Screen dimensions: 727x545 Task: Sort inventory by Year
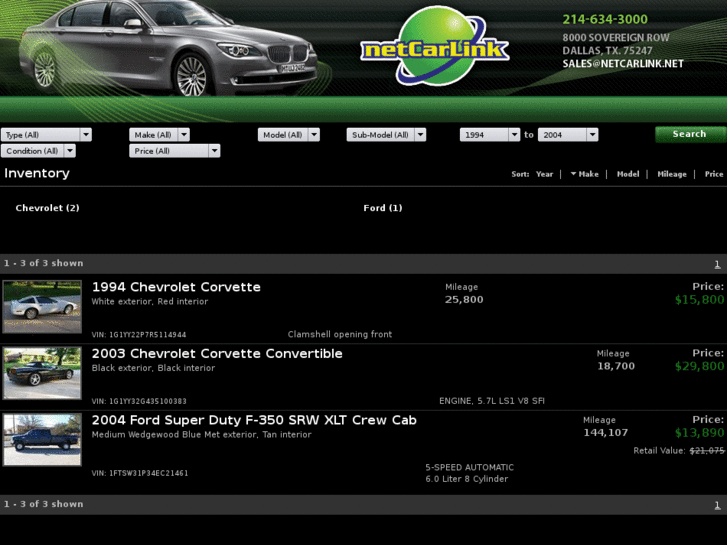click(544, 174)
